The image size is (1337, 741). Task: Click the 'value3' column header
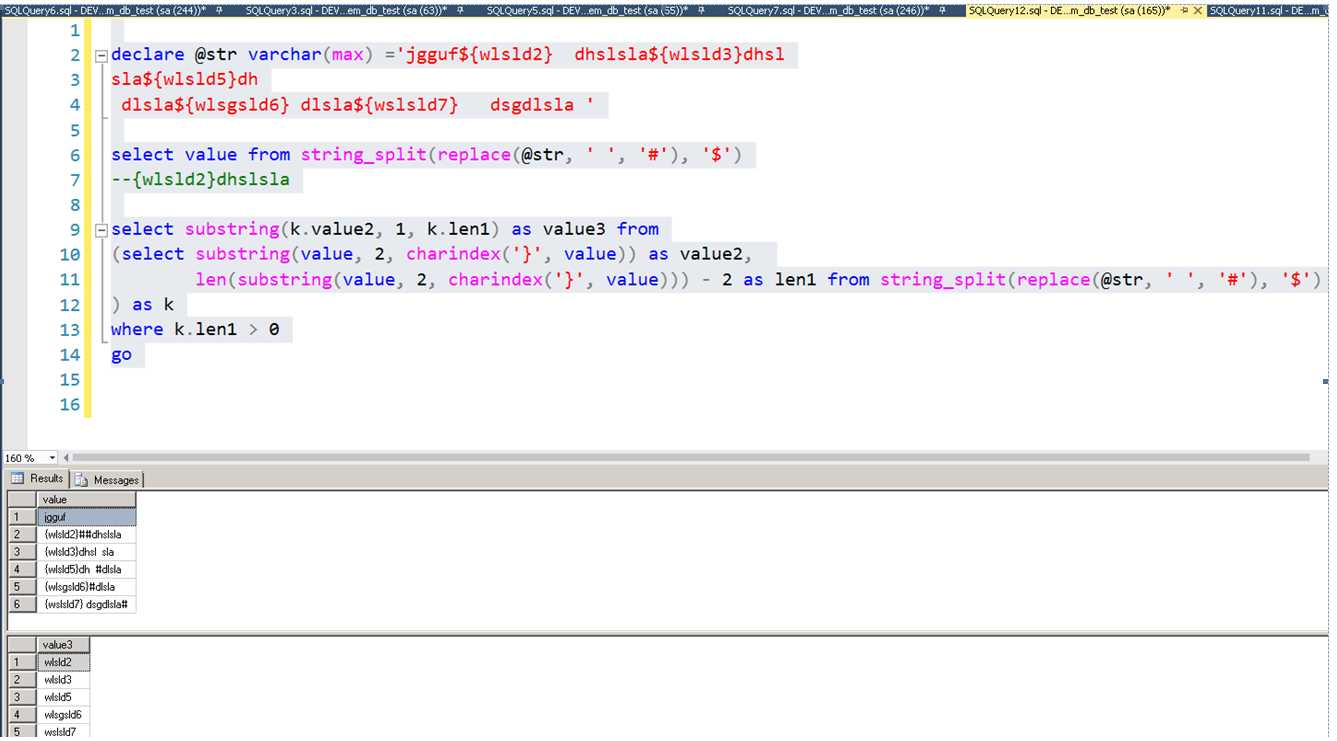(x=63, y=645)
